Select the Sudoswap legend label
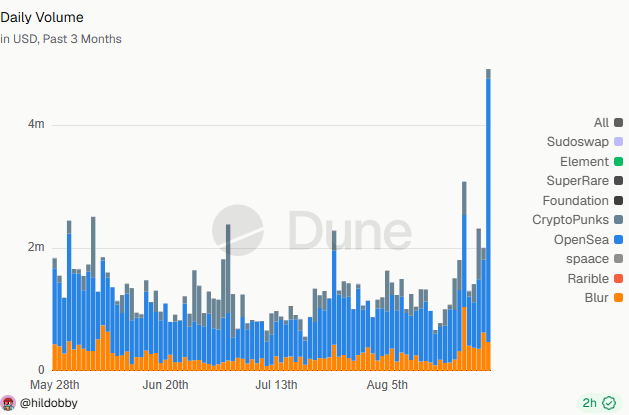 tap(578, 142)
